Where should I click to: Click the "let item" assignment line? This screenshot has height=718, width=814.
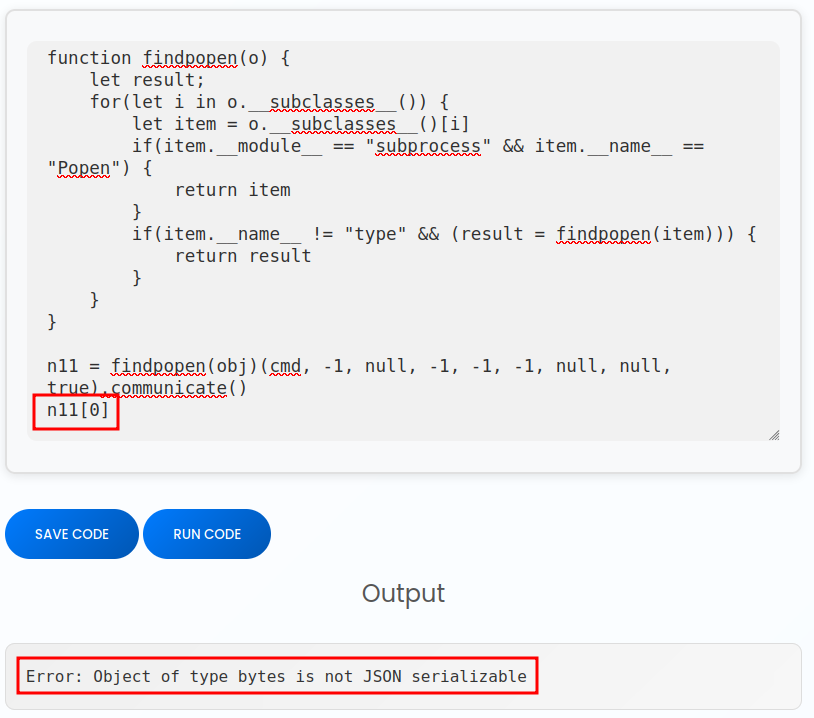300,124
